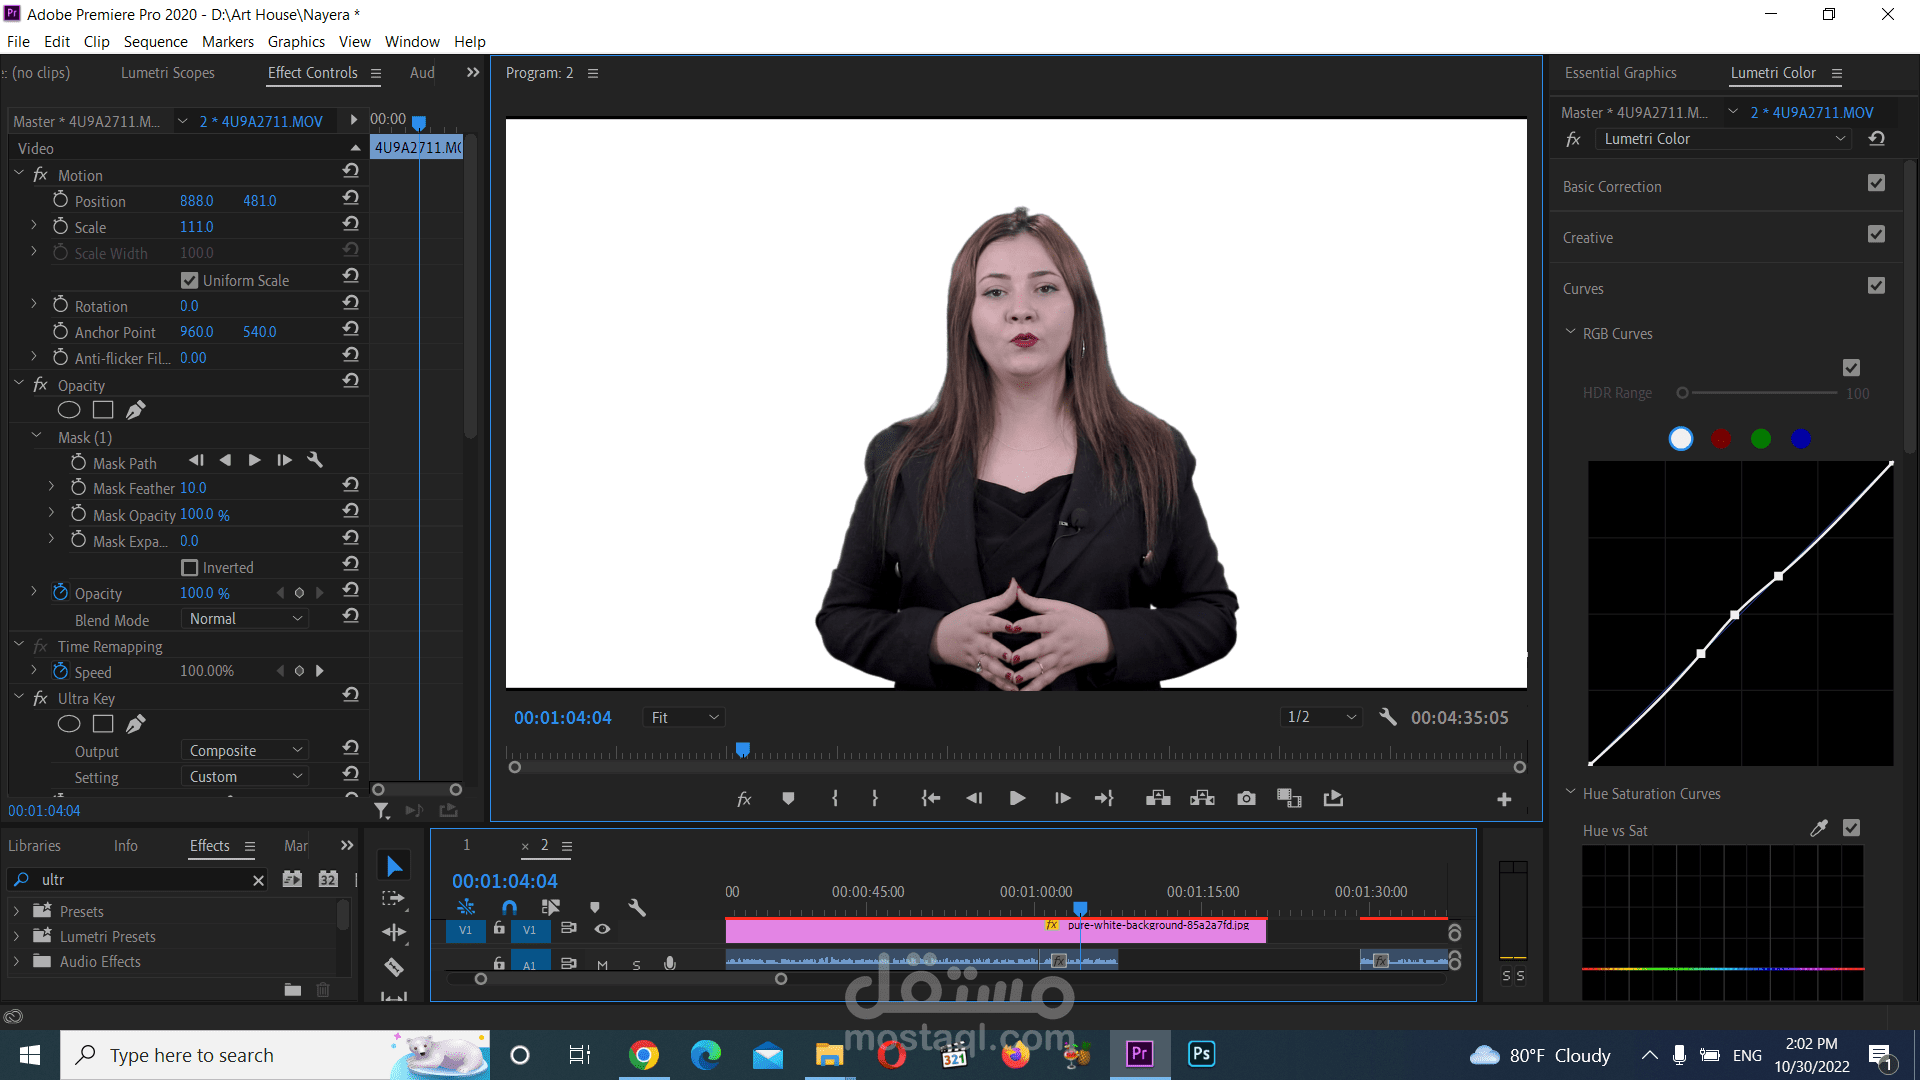Select the Razor tool in the toolbox

(394, 967)
